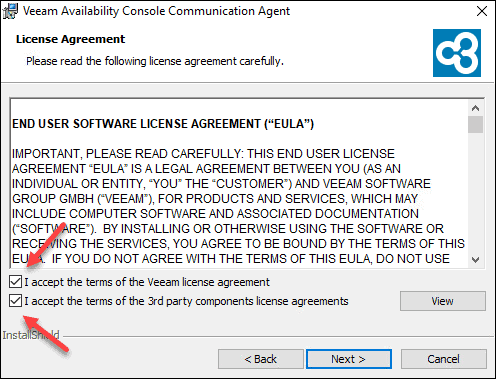
Task: Open the 3rd party licenses with View
Action: click(443, 301)
